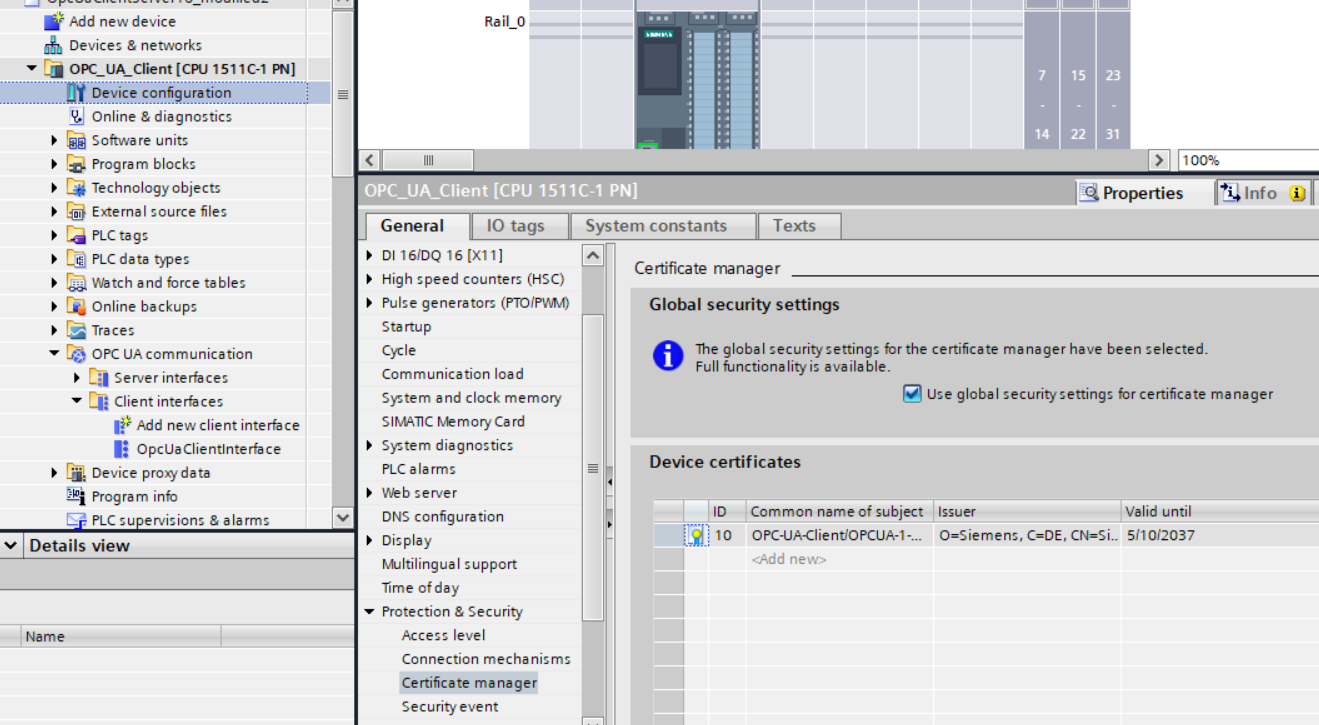The width and height of the screenshot is (1319, 725).
Task: Select Access level under Protection & Security
Action: tap(443, 635)
